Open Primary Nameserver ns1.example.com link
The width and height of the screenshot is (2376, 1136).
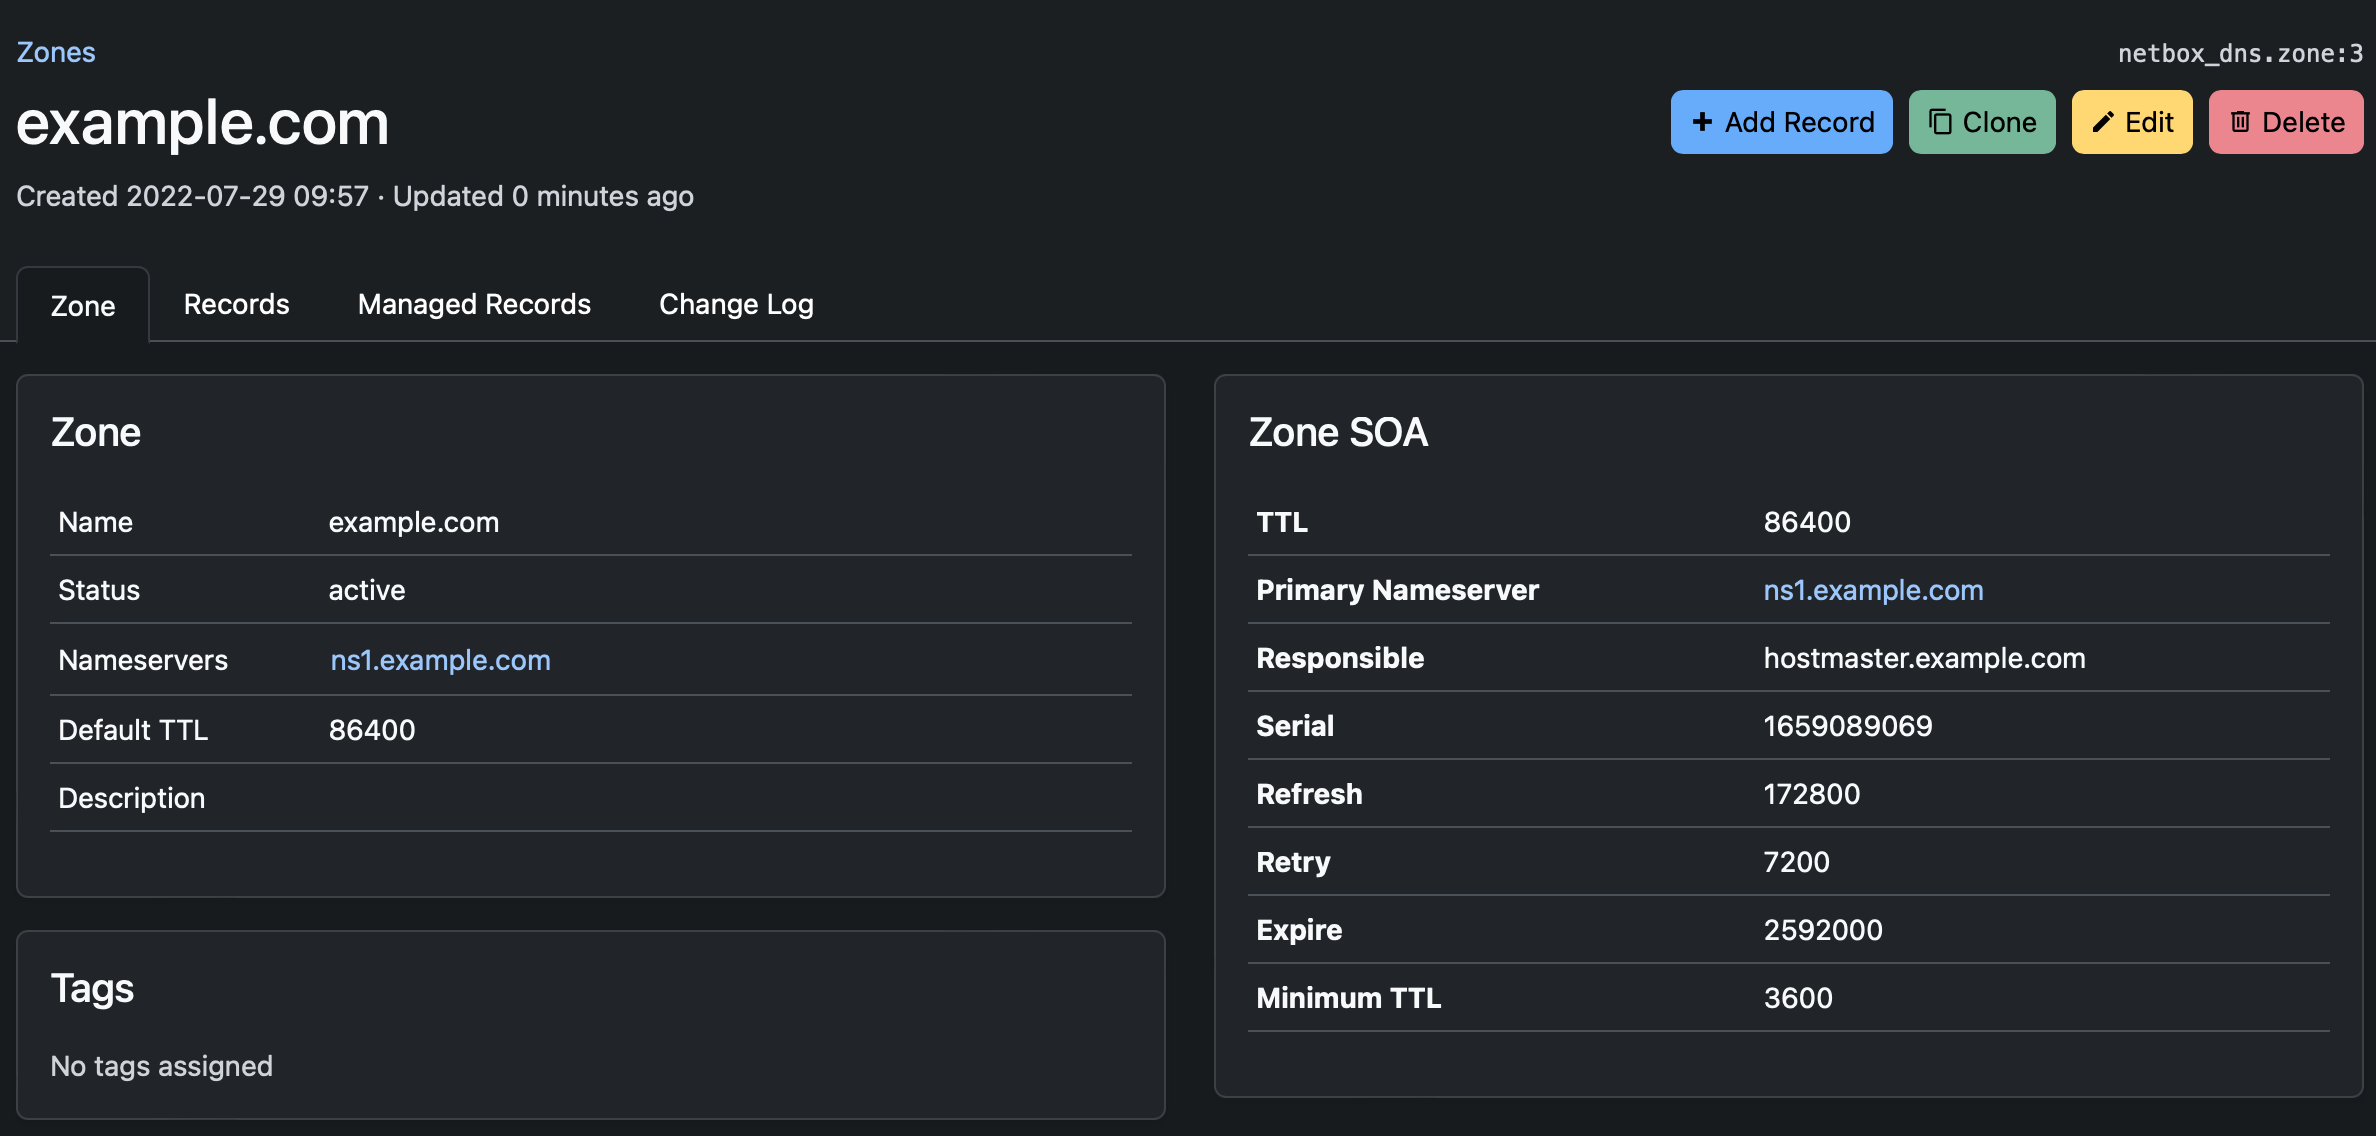[1873, 590]
